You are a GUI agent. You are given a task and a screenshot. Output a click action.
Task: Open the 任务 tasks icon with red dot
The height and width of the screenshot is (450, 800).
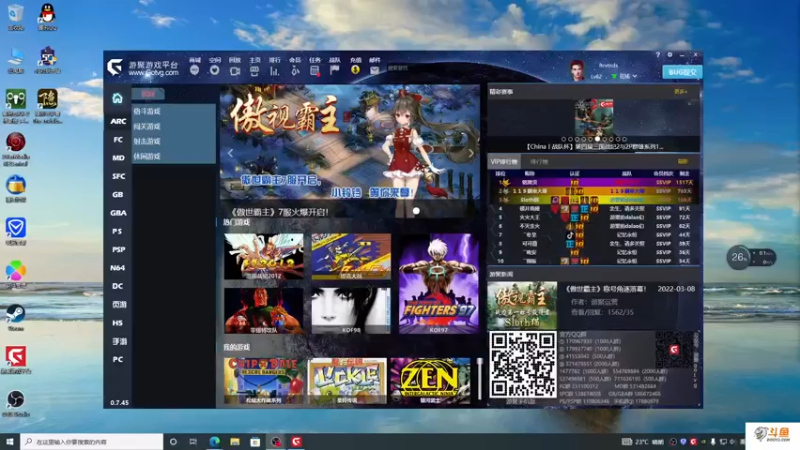[x=315, y=71]
